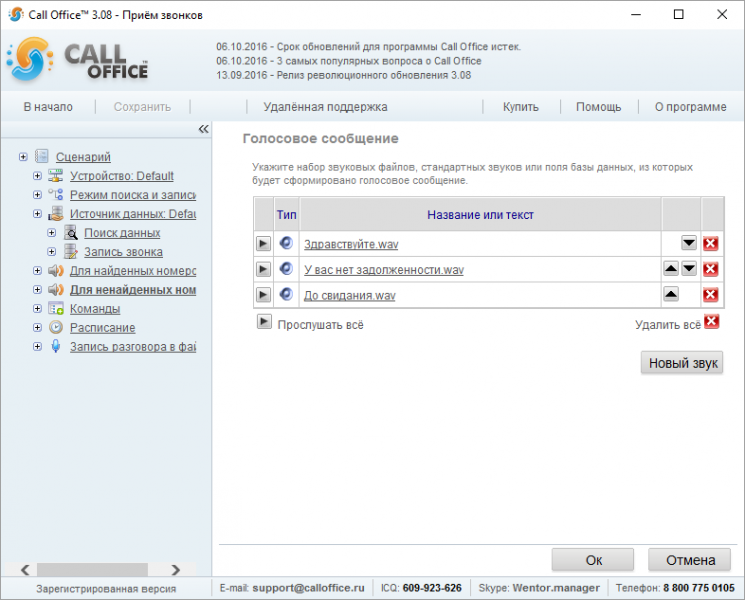The image size is (745, 600).
Task: Expand Запись разговора в файл node
Action: [x=38, y=347]
